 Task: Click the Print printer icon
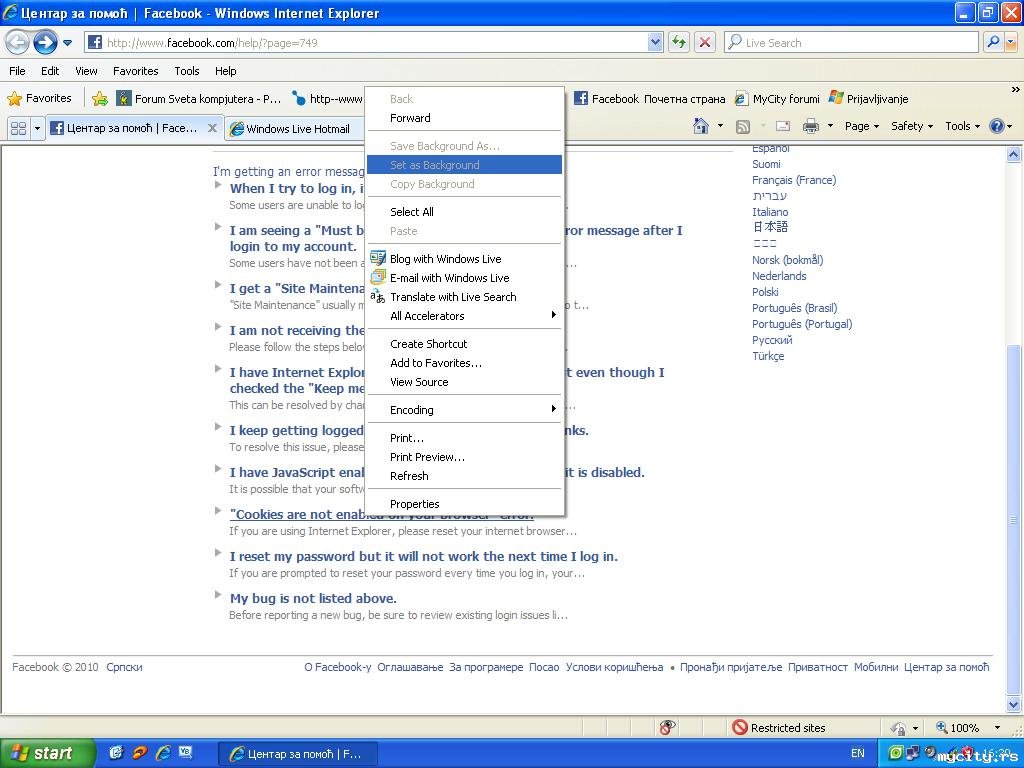(810, 126)
